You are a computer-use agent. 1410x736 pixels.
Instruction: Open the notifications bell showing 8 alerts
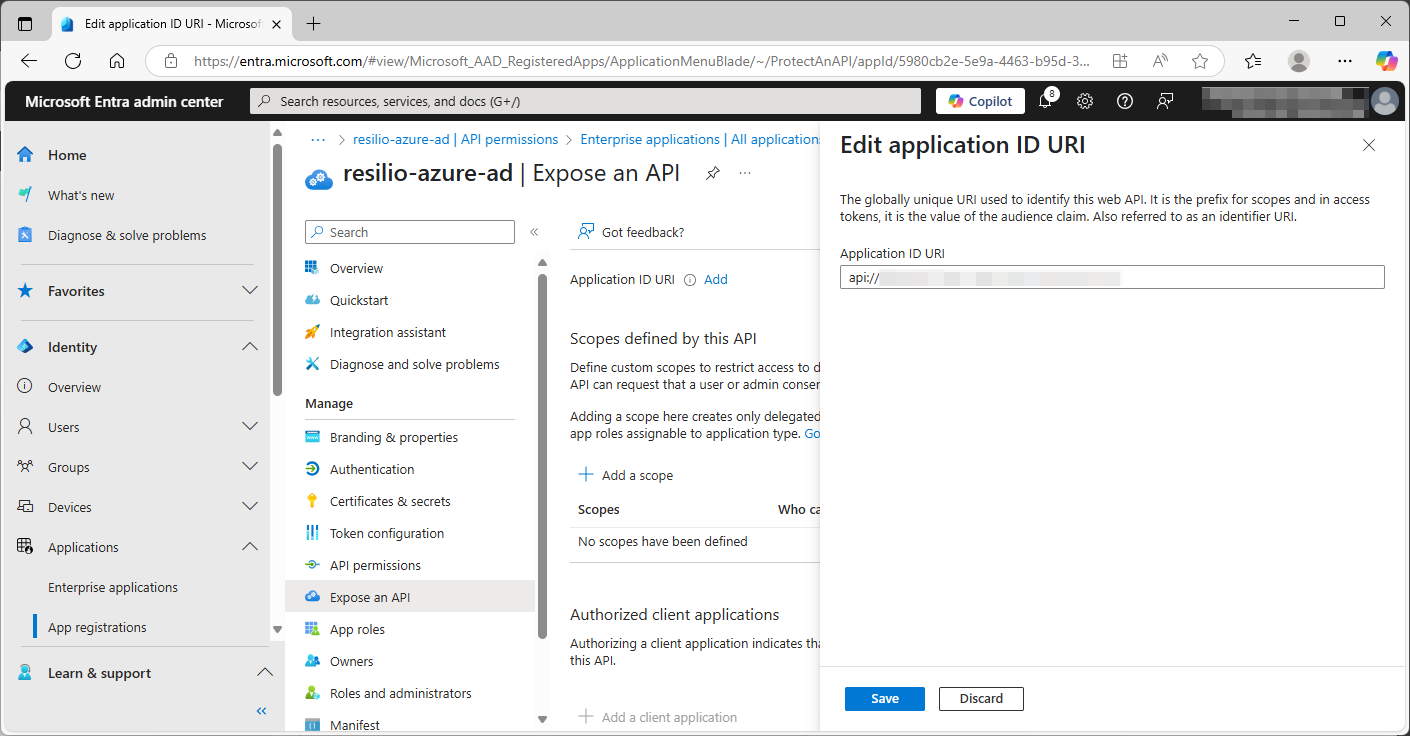1044,100
